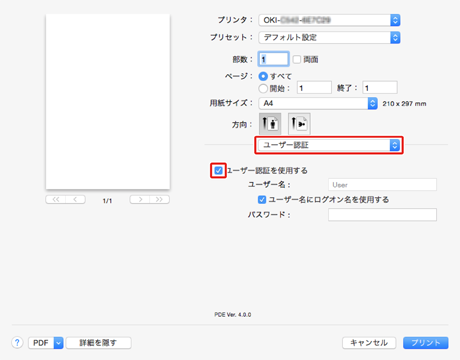Open the プリンタ OKI dropdown
The height and width of the screenshot is (360, 460).
(329, 20)
